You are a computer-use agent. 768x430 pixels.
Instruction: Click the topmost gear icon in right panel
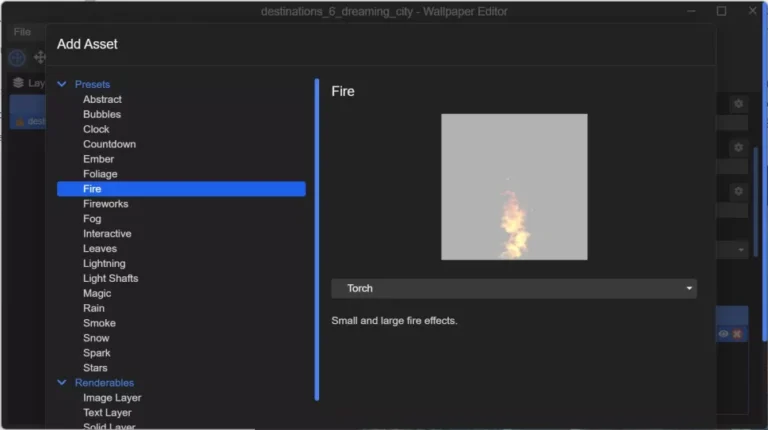738,104
